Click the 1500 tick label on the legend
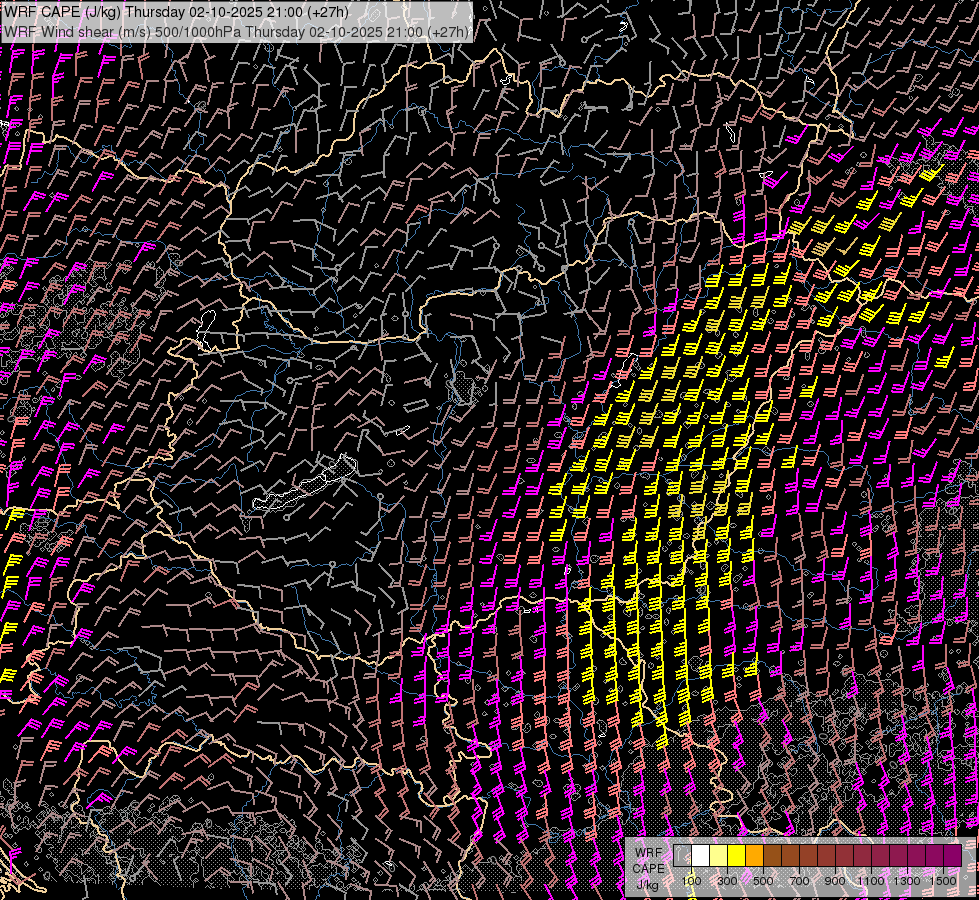 (942, 880)
